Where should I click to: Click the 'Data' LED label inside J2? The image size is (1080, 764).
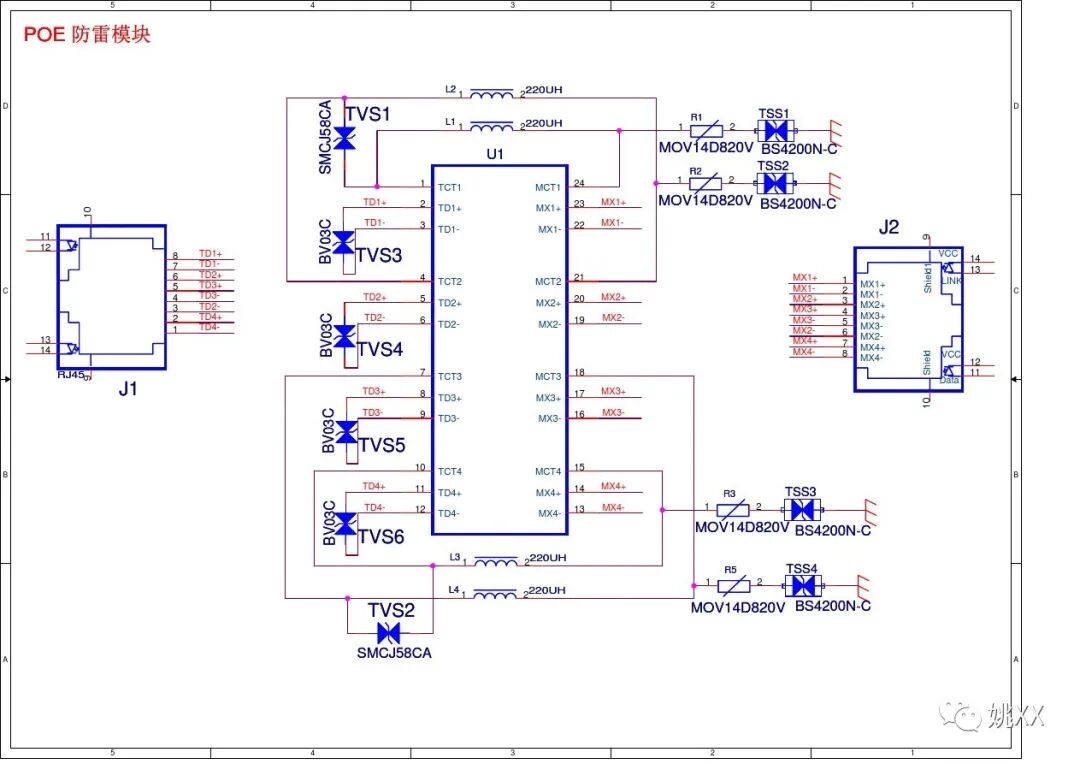(950, 380)
